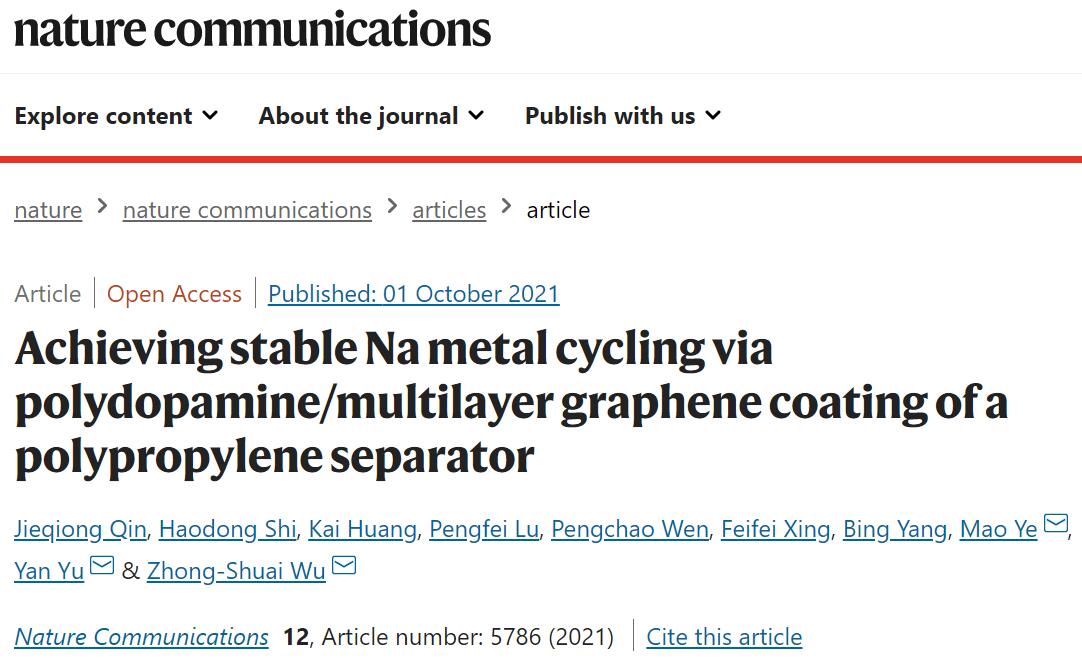Click the nature communications logo
1082x658 pixels.
coord(252,29)
